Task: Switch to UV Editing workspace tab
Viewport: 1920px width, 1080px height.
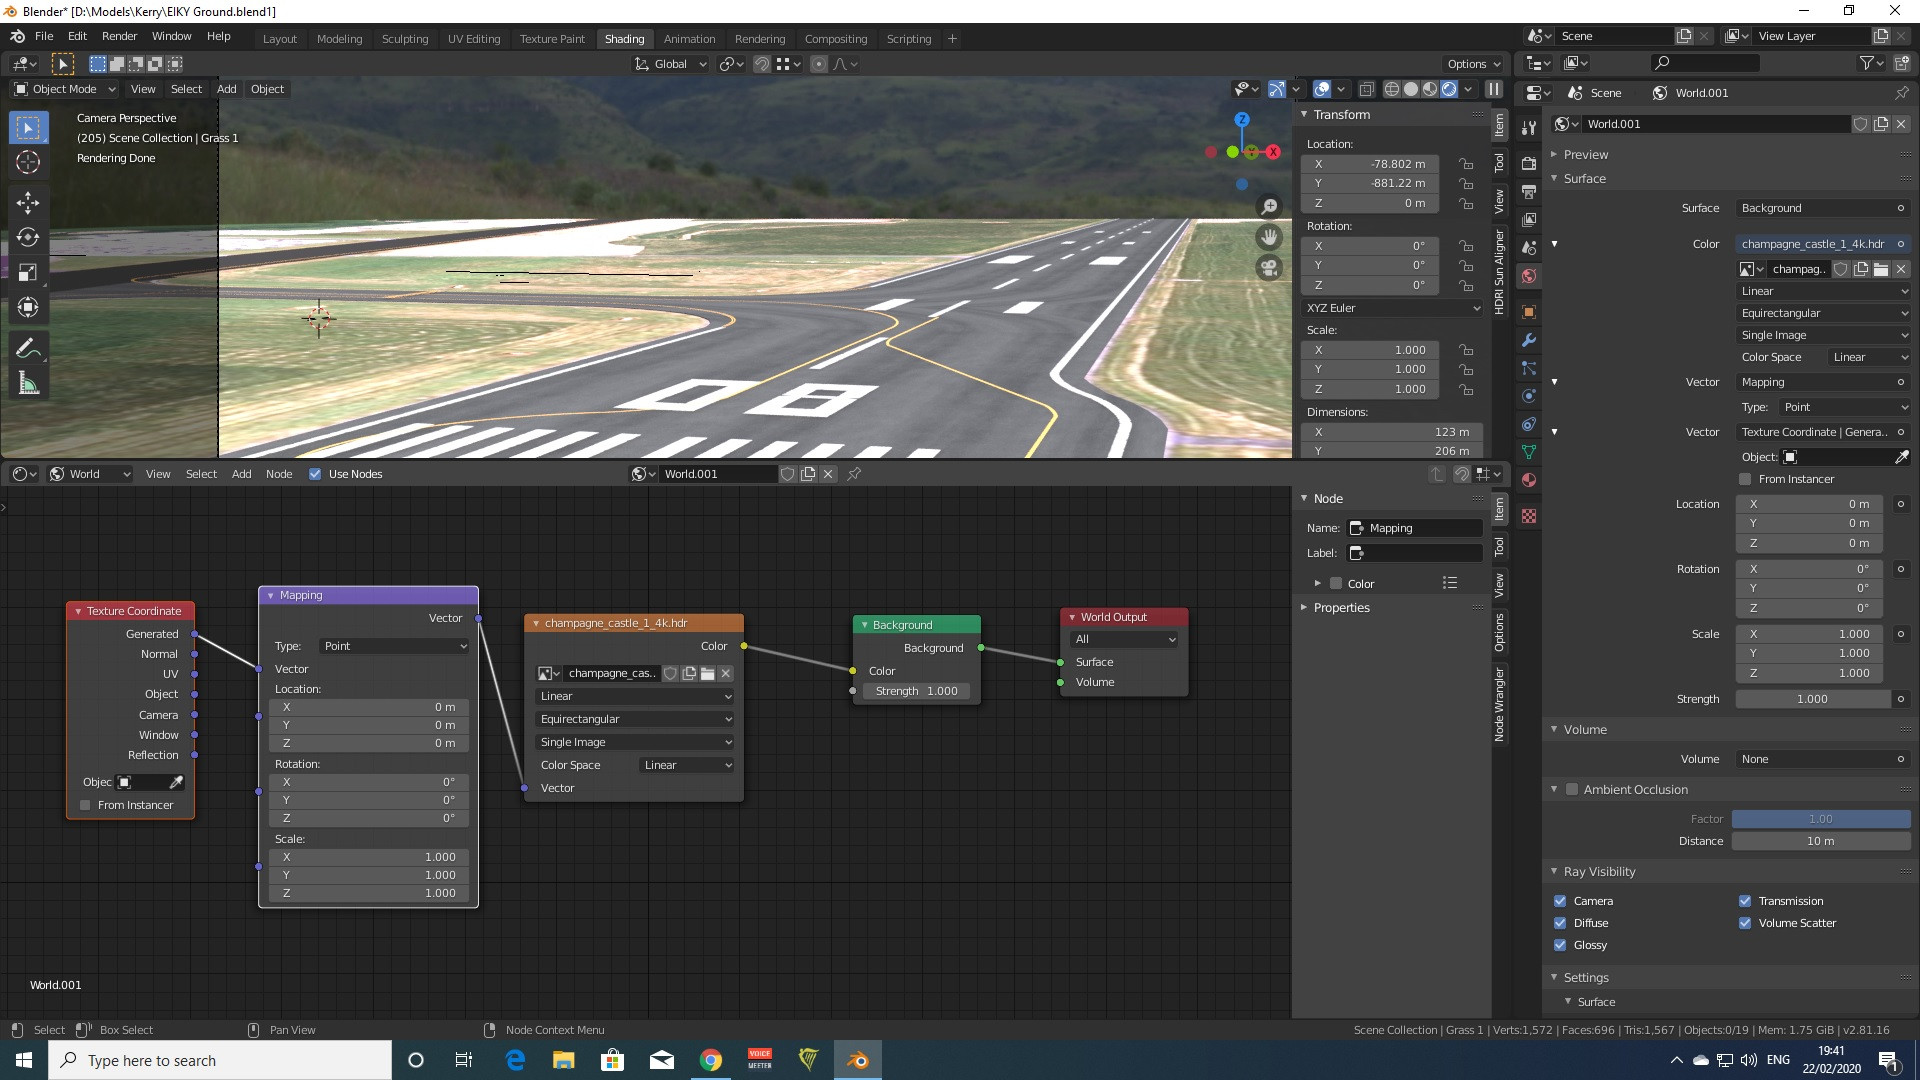Action: 474,39
